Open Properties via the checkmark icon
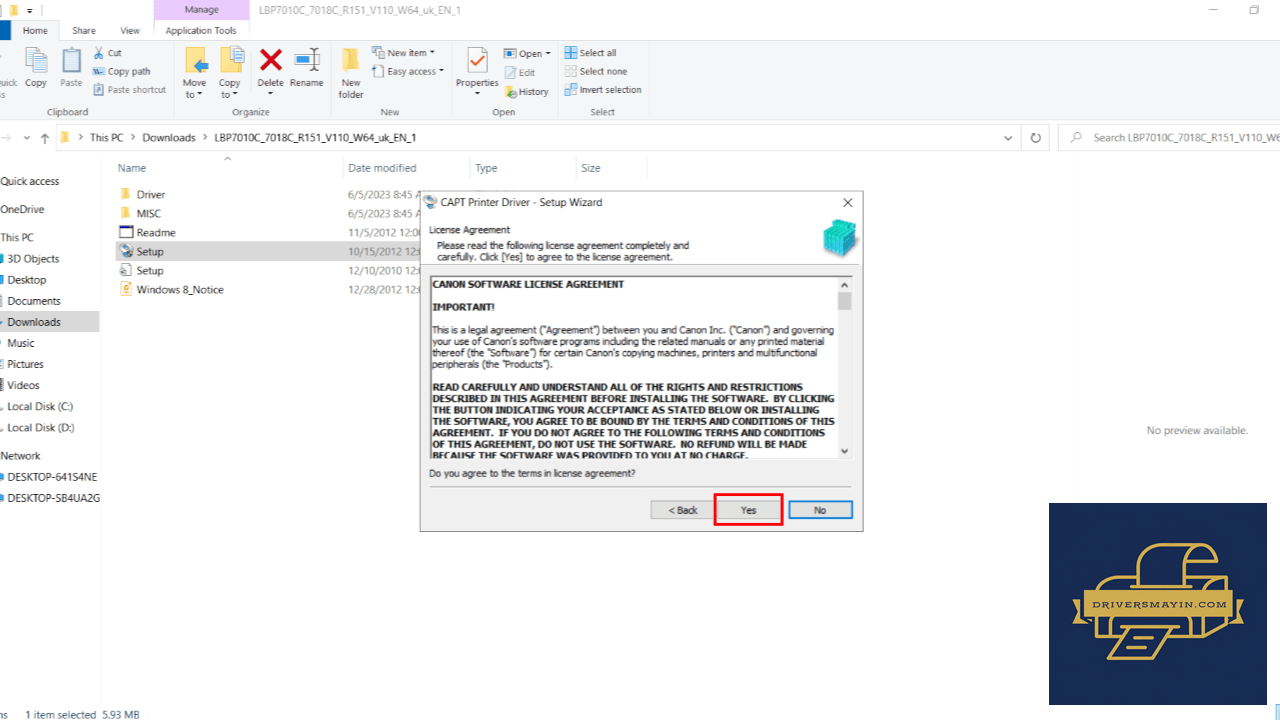 (x=477, y=60)
